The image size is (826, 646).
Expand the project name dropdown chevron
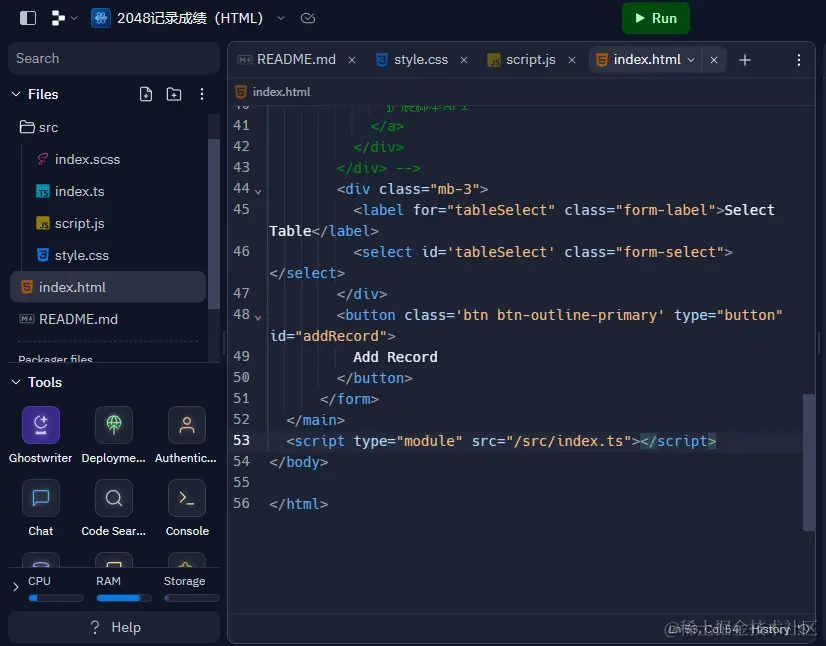[281, 18]
